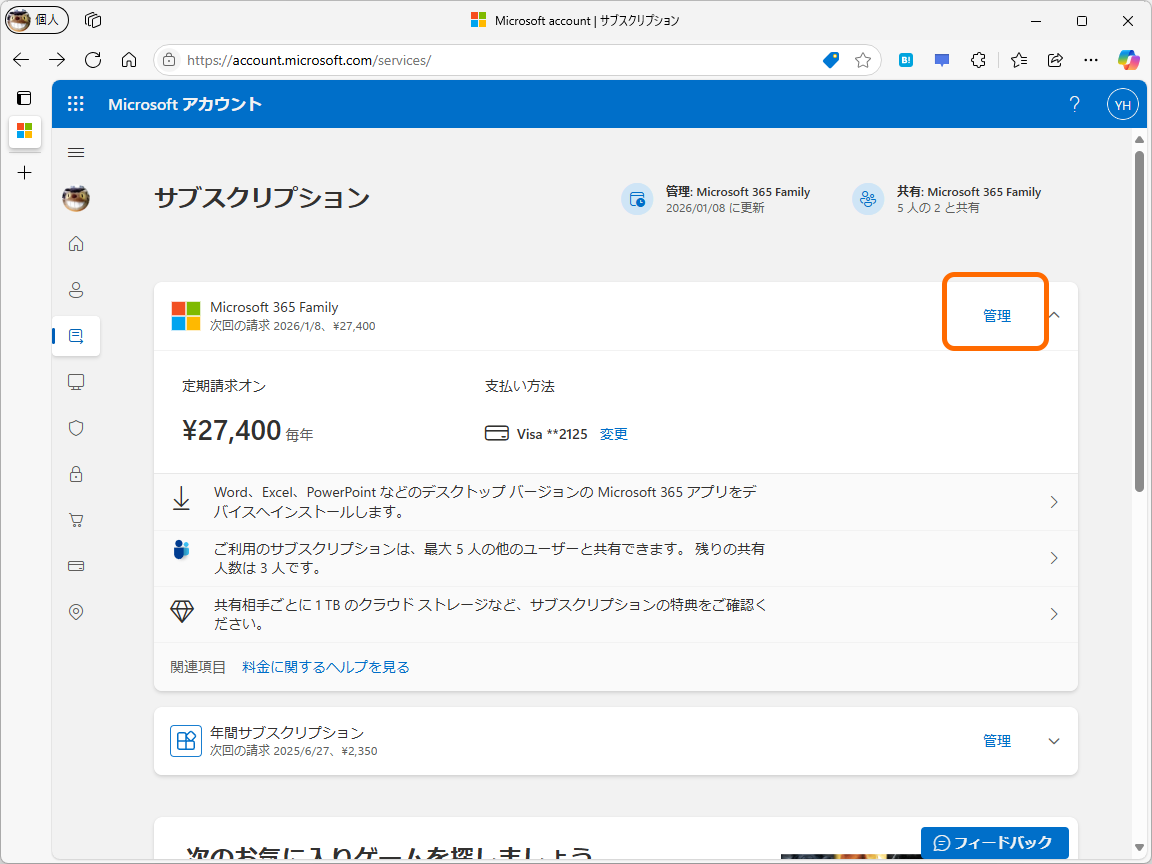This screenshot has width=1152, height=864.
Task: Open the YH account avatar menu
Action: tap(1122, 103)
